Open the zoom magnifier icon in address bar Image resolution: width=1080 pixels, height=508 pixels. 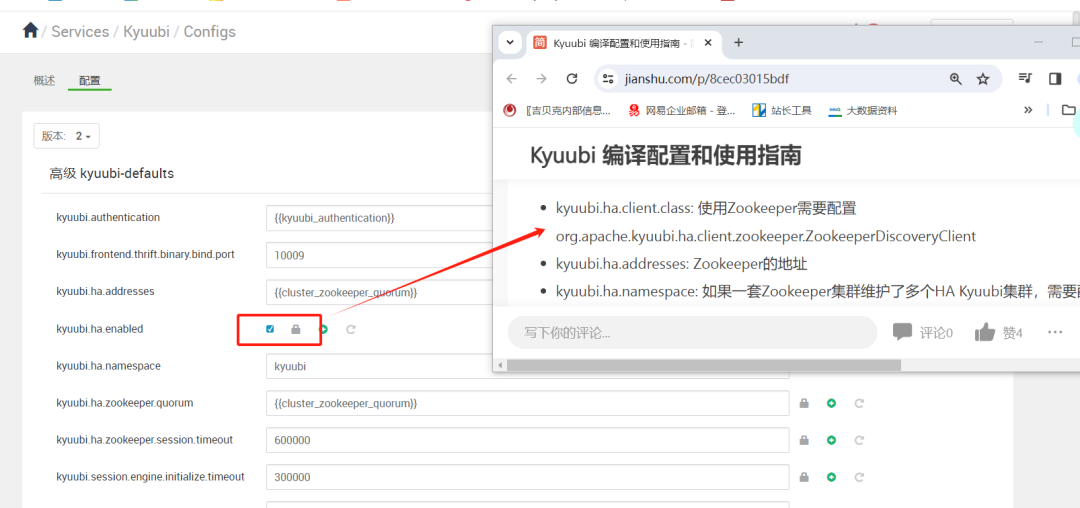click(x=955, y=78)
